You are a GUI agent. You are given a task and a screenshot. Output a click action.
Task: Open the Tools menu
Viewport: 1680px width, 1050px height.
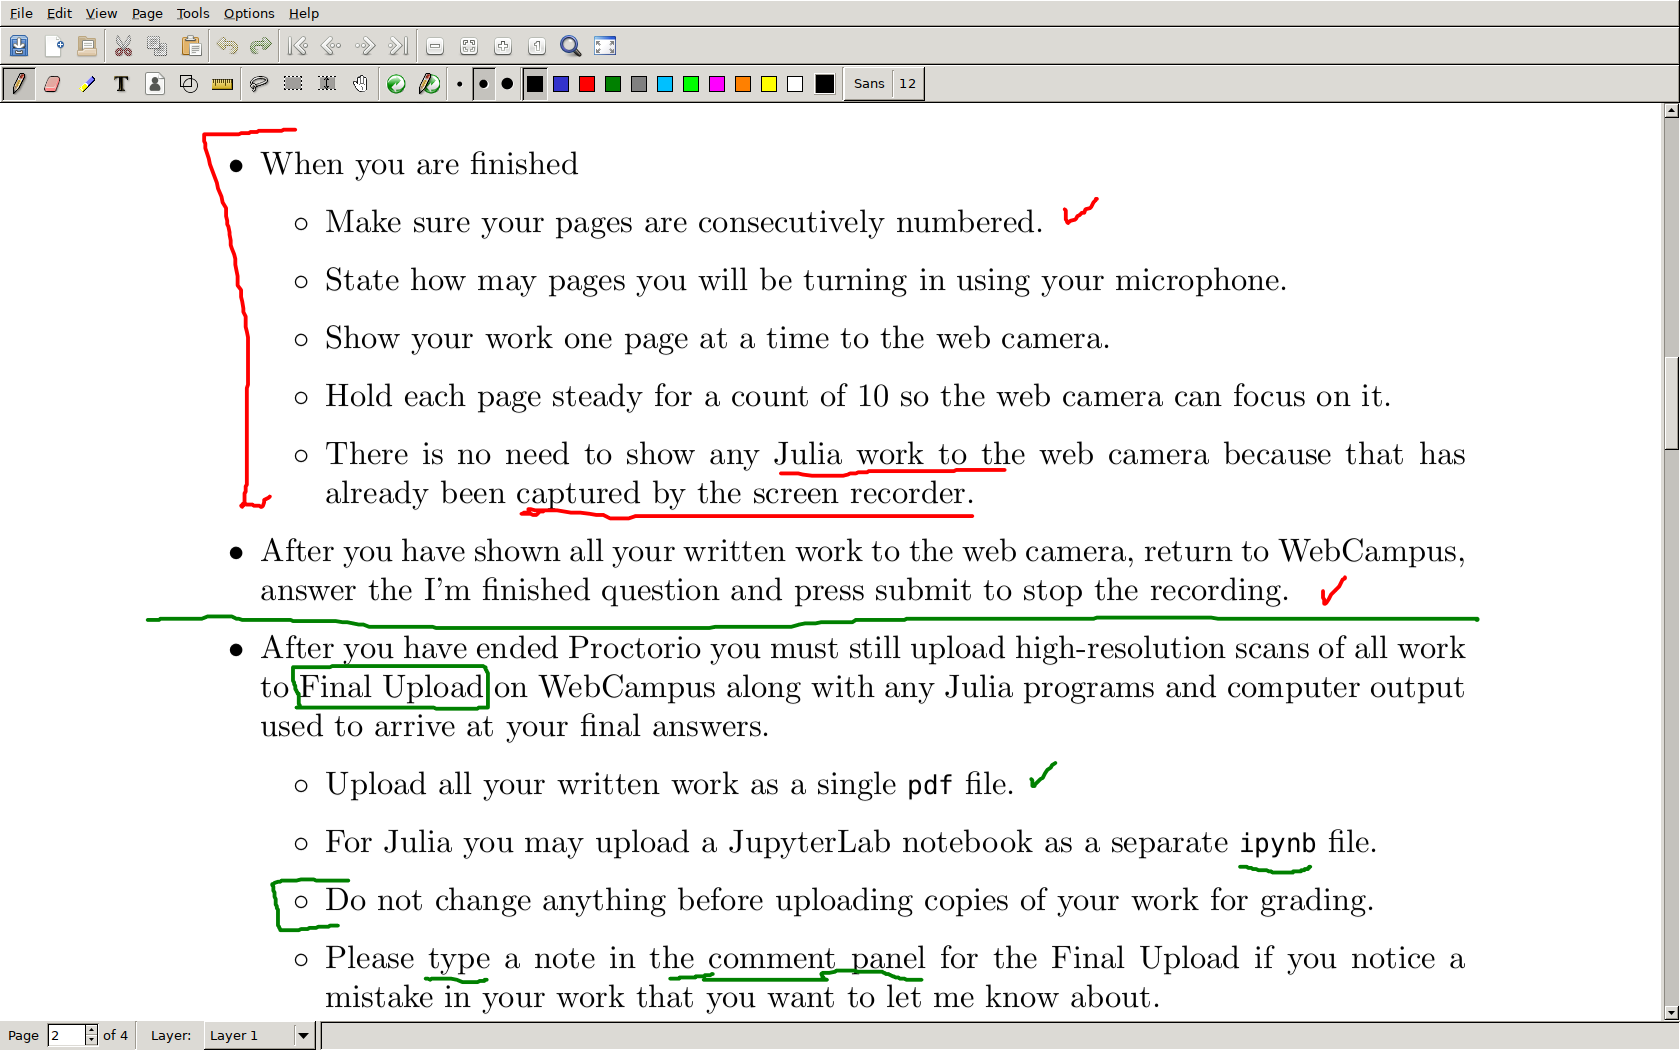[x=193, y=13]
